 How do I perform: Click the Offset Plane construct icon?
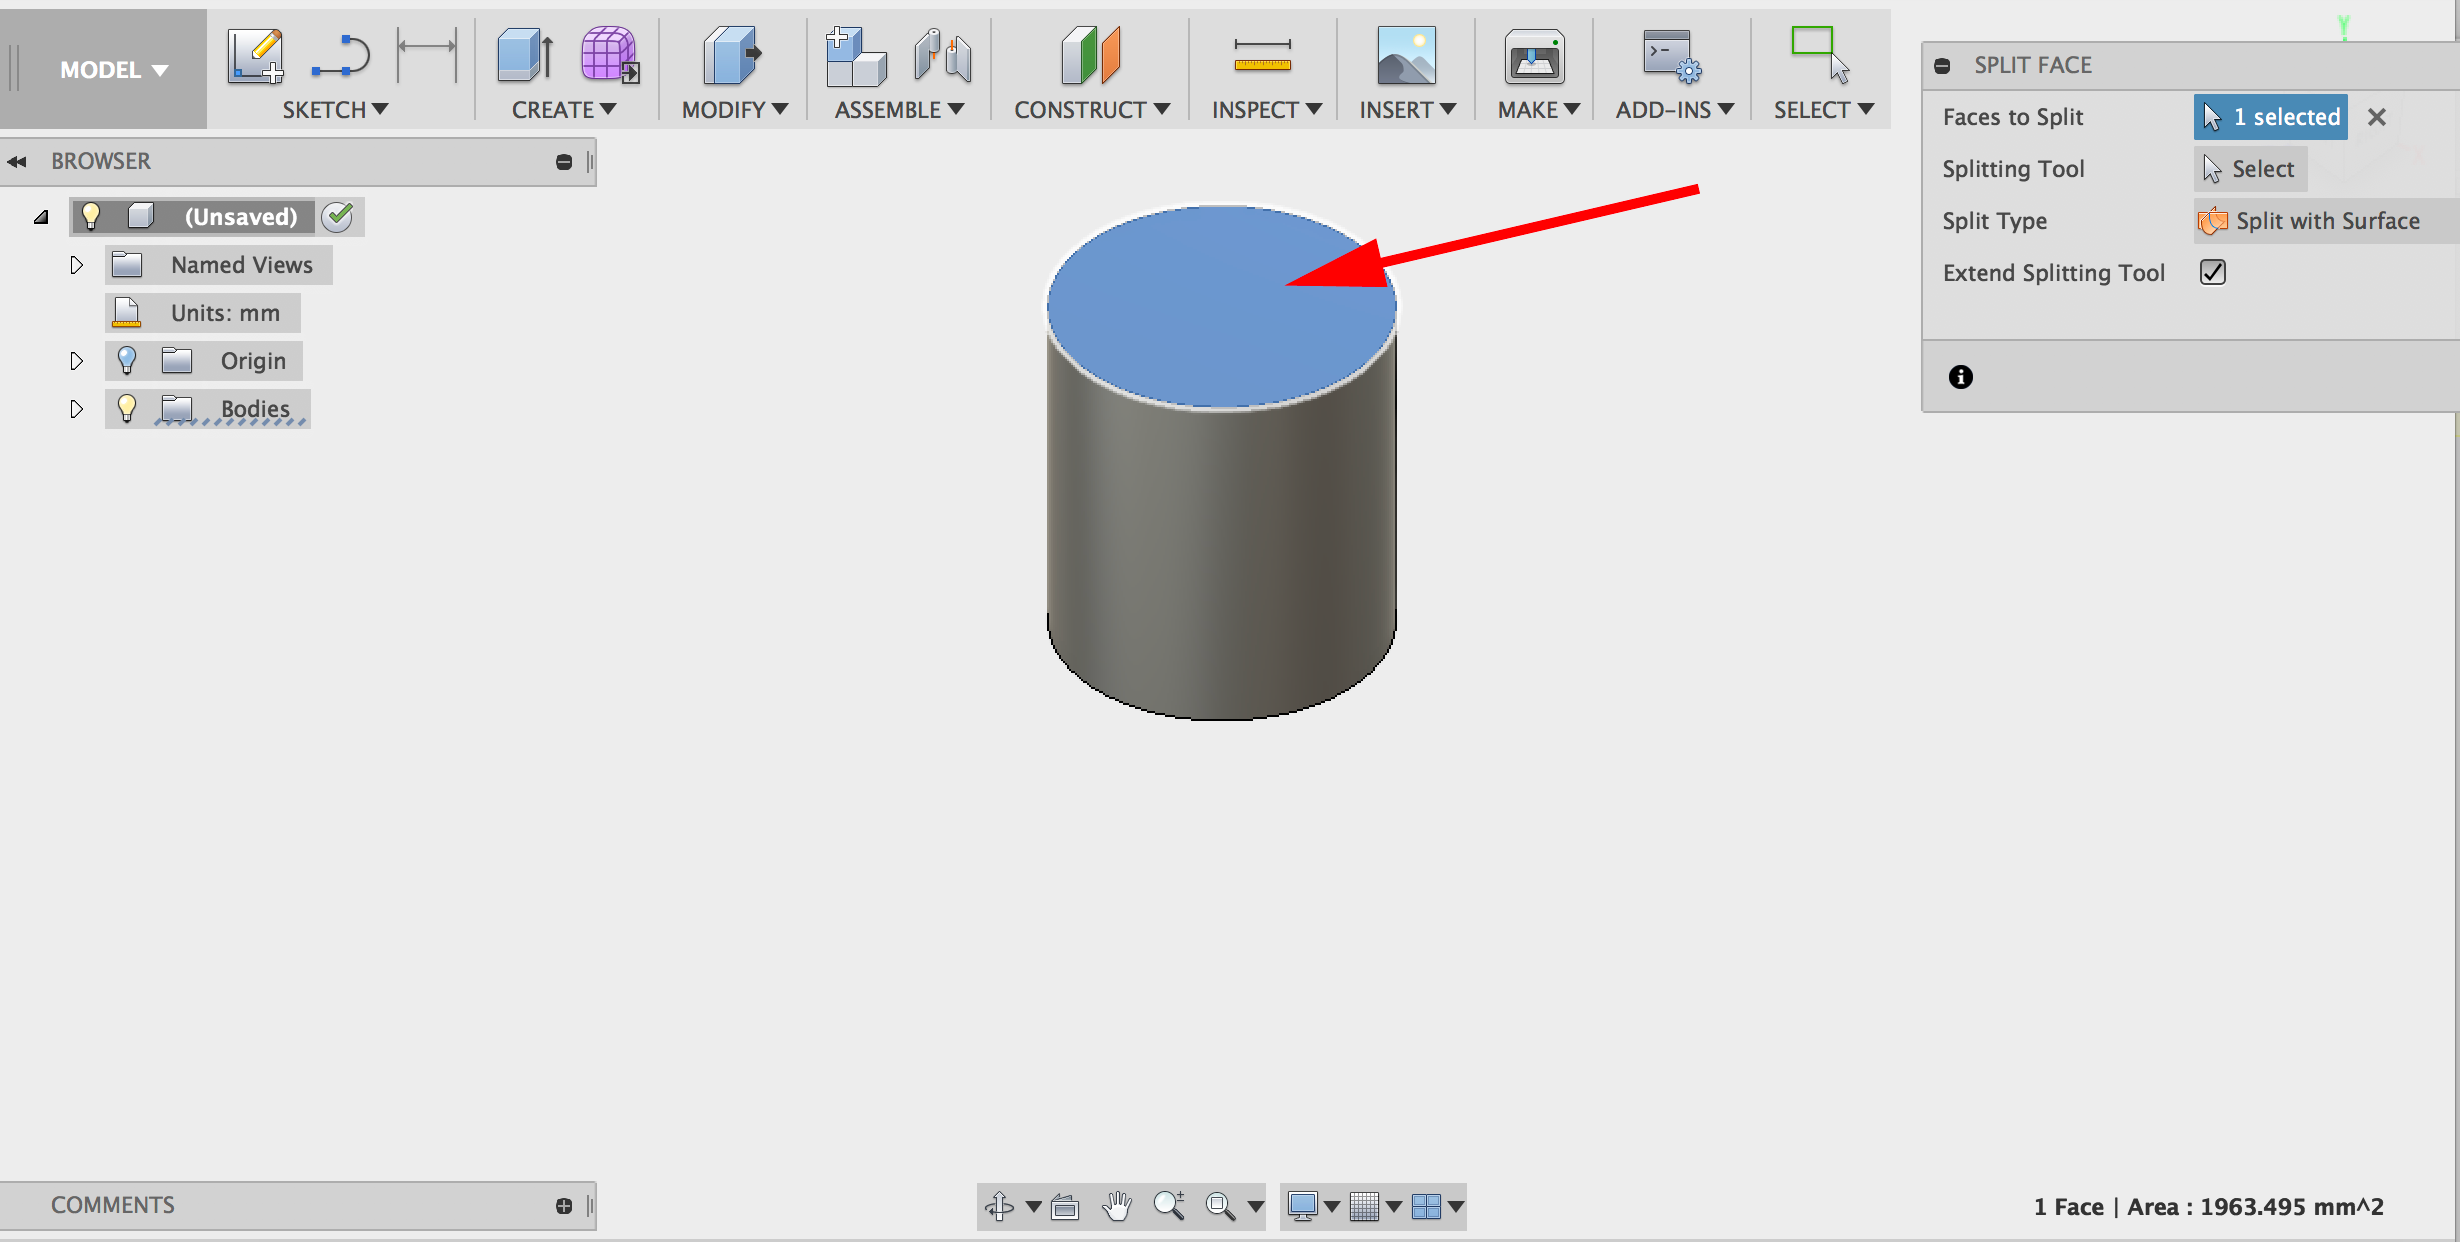click(1090, 55)
